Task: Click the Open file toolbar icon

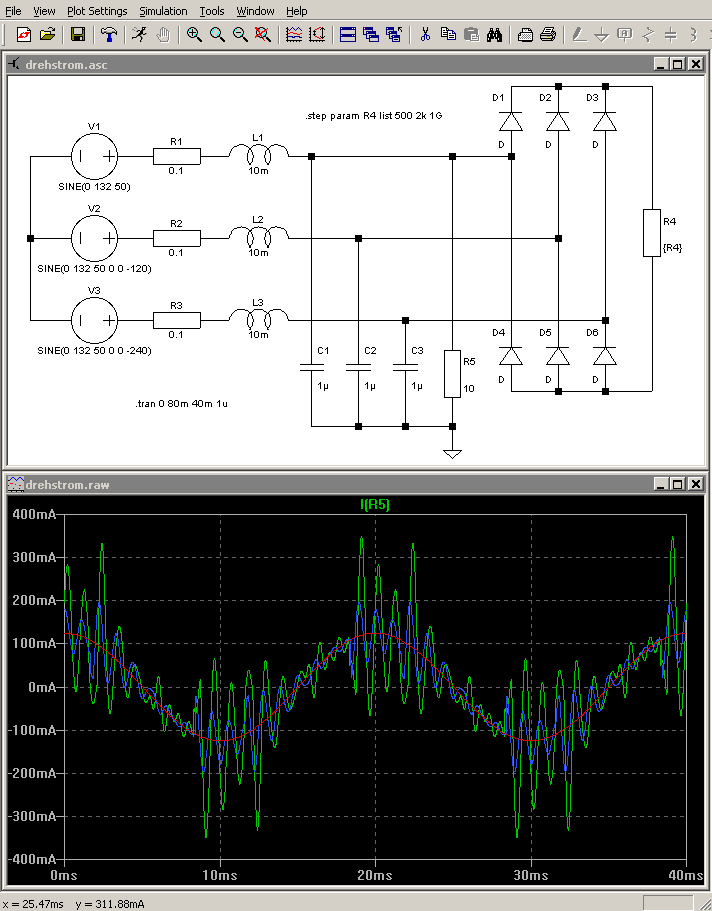Action: point(47,34)
